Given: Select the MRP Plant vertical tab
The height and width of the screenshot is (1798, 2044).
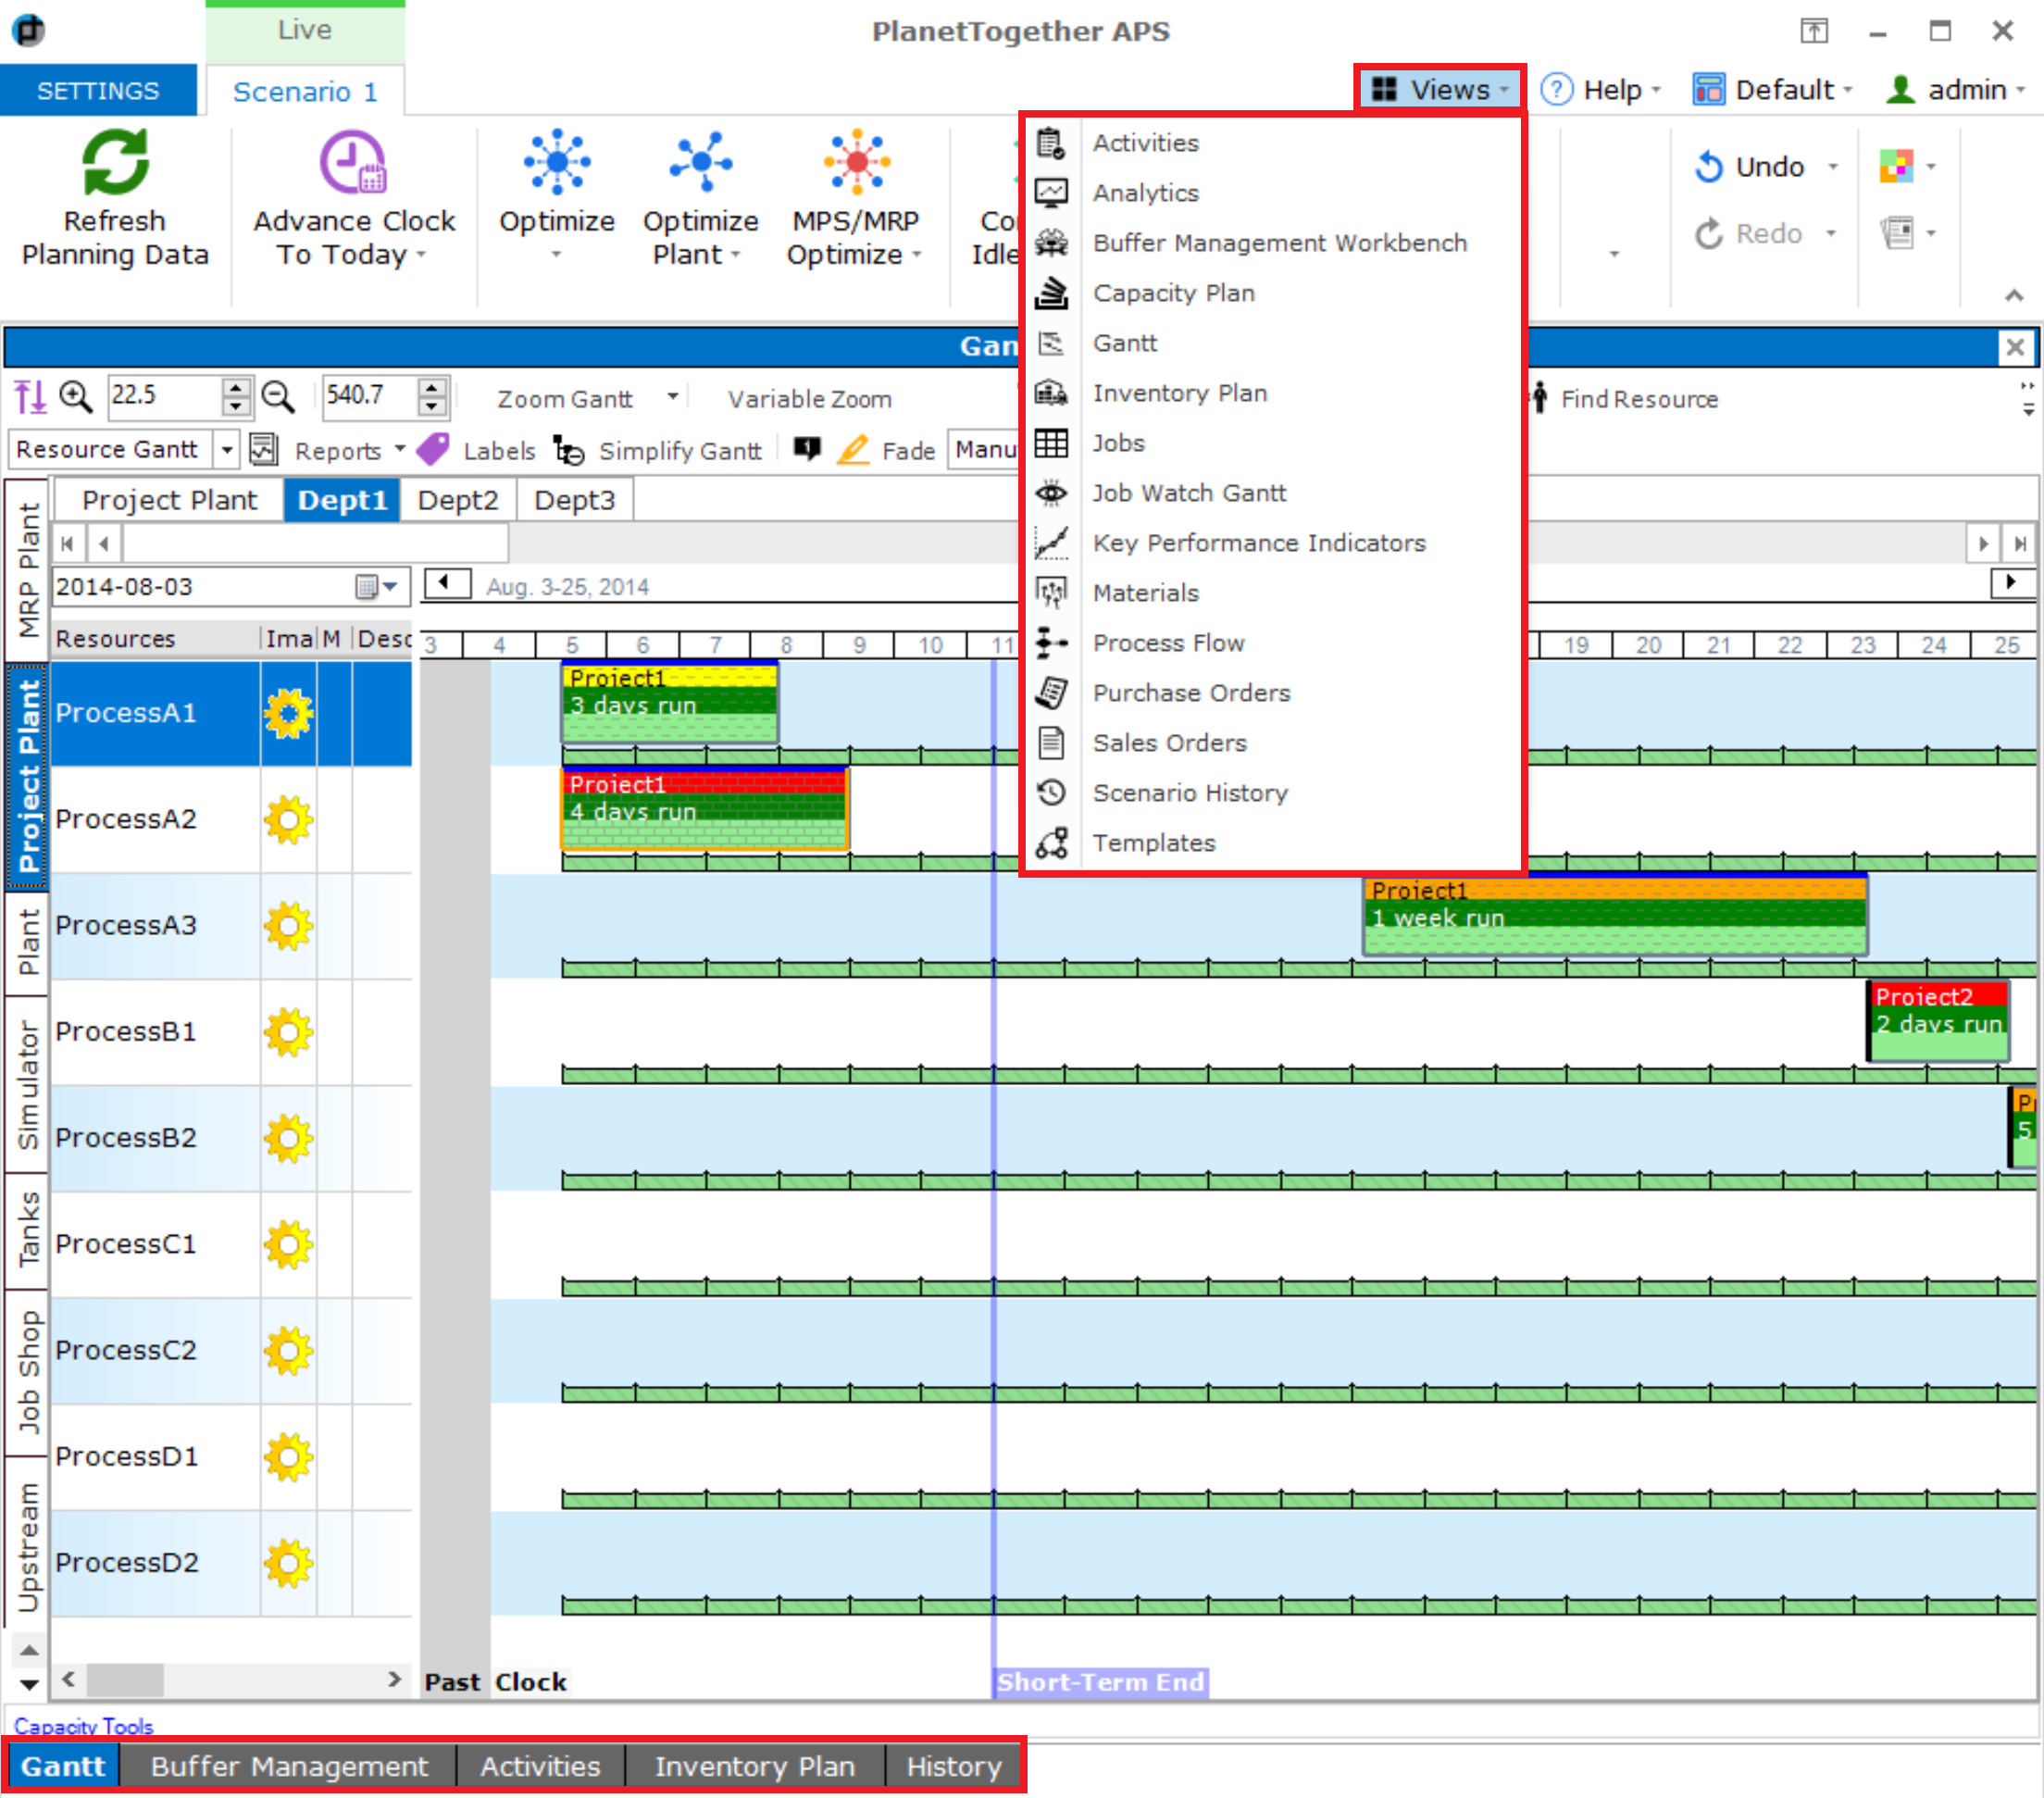Looking at the screenshot, I should (x=28, y=570).
